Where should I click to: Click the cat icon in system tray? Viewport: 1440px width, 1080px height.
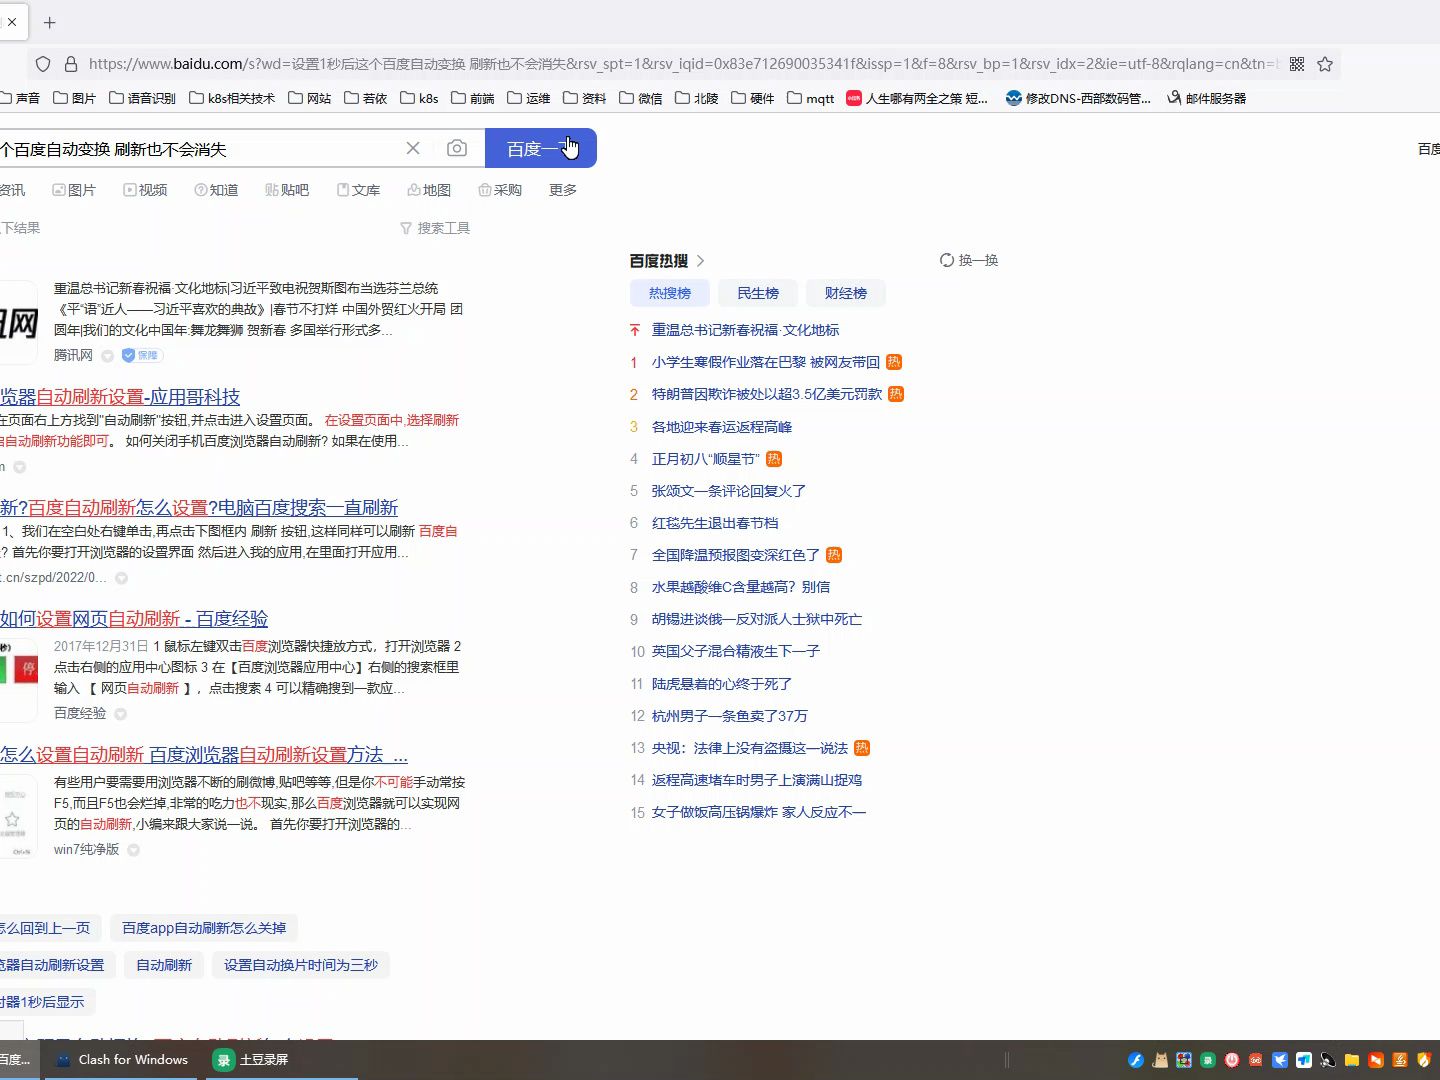coord(1160,1060)
